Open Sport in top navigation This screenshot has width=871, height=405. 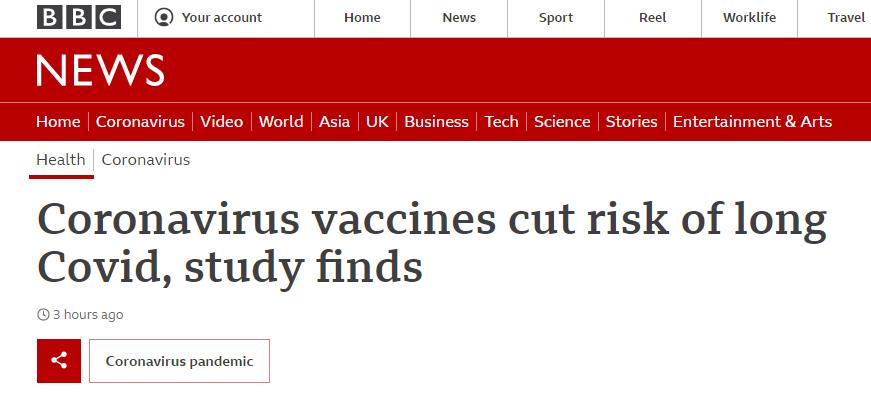(555, 18)
